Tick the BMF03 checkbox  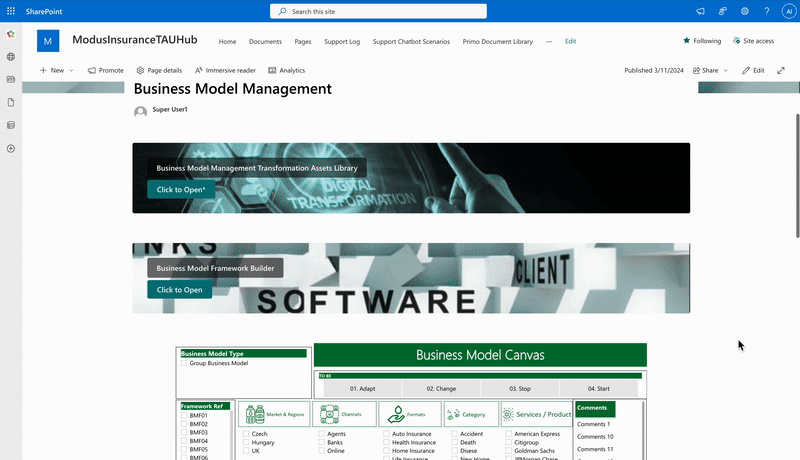point(184,432)
